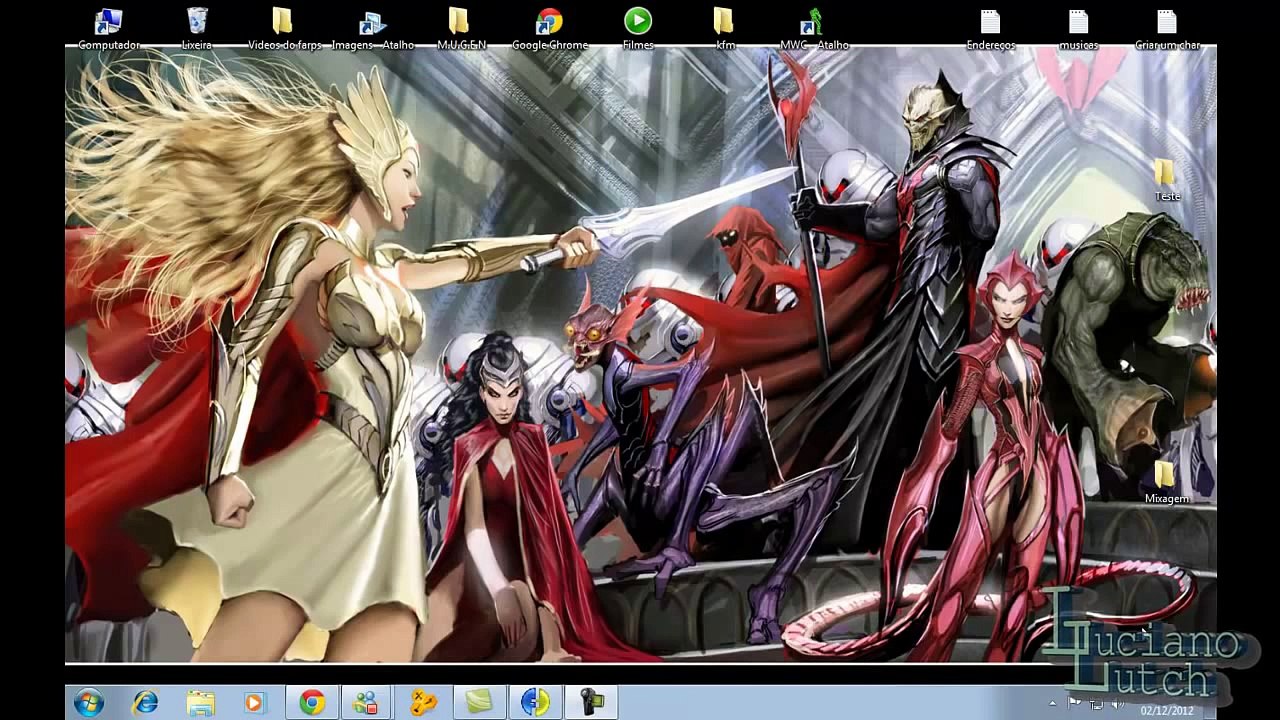Open Windows Media Player from taskbar
This screenshot has height=720, width=1280.
pyautogui.click(x=254, y=703)
